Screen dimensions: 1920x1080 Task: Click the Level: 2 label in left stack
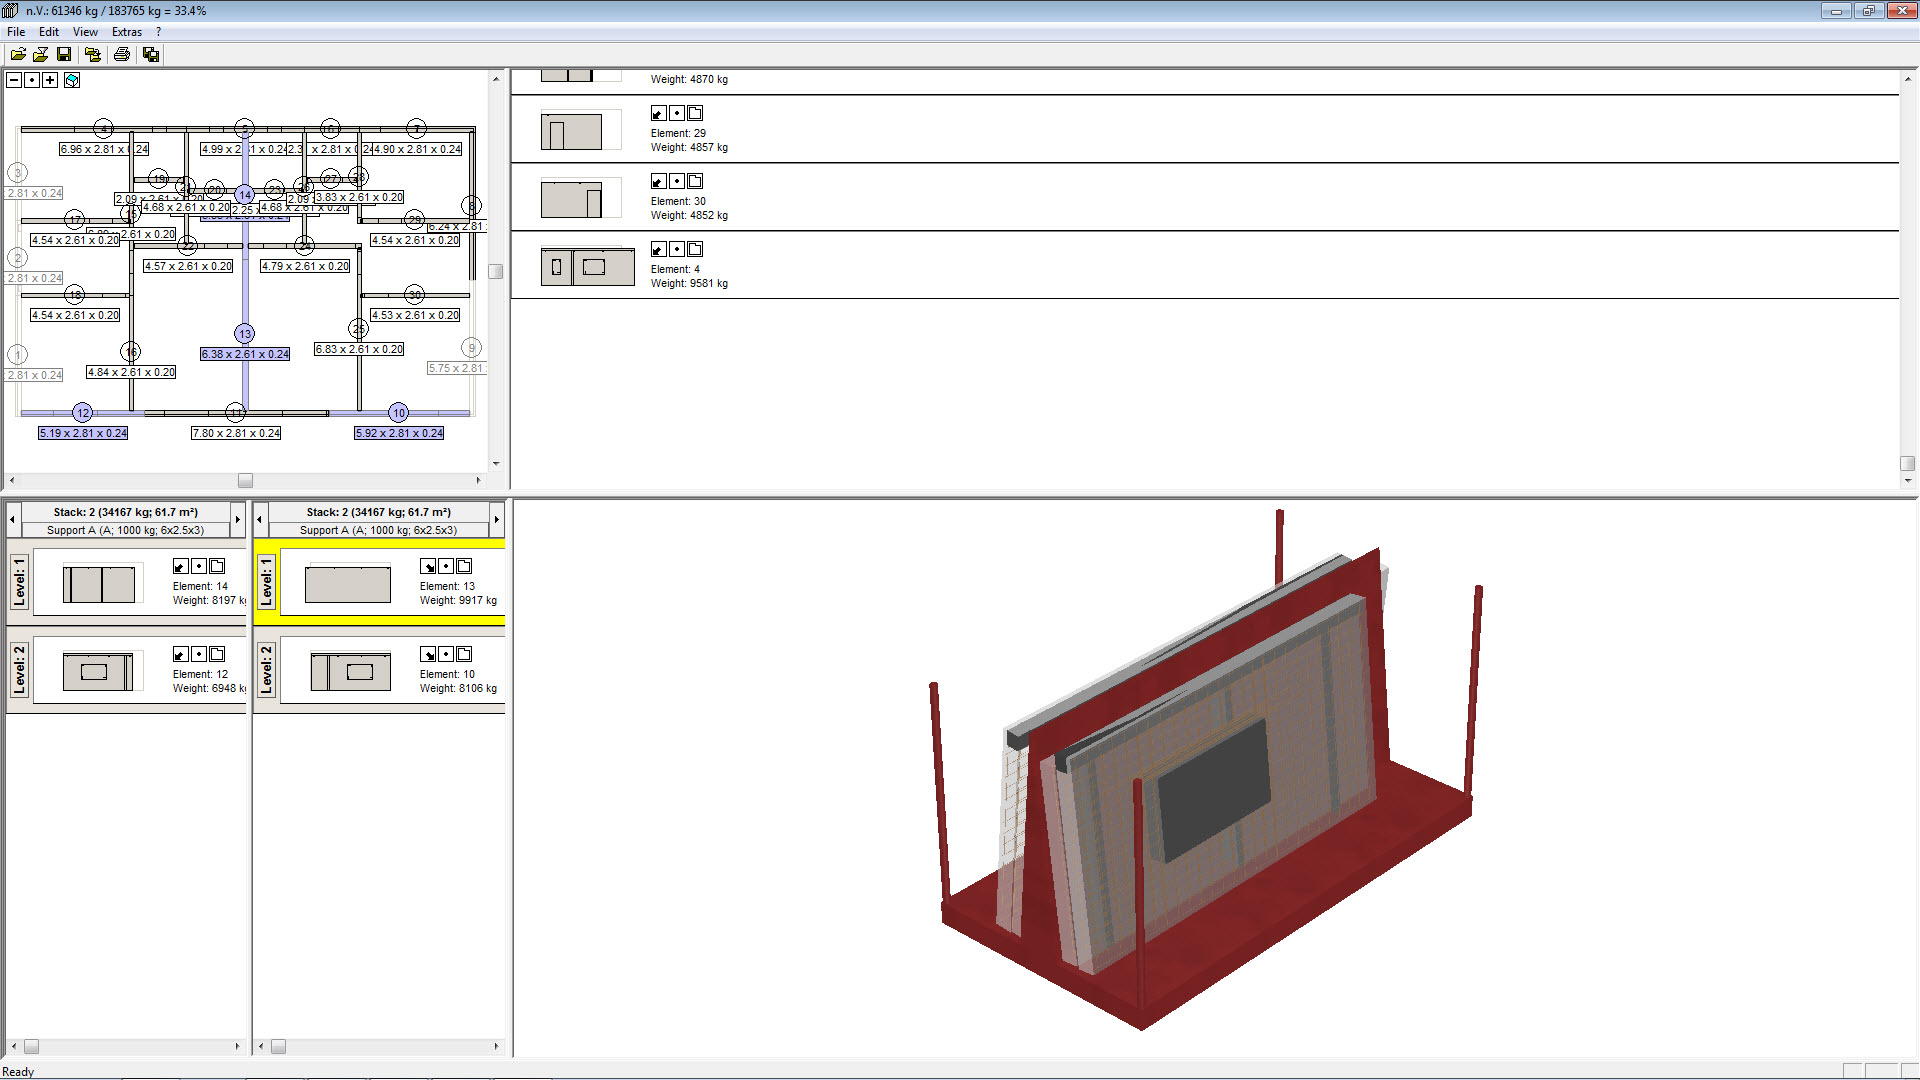coord(19,670)
